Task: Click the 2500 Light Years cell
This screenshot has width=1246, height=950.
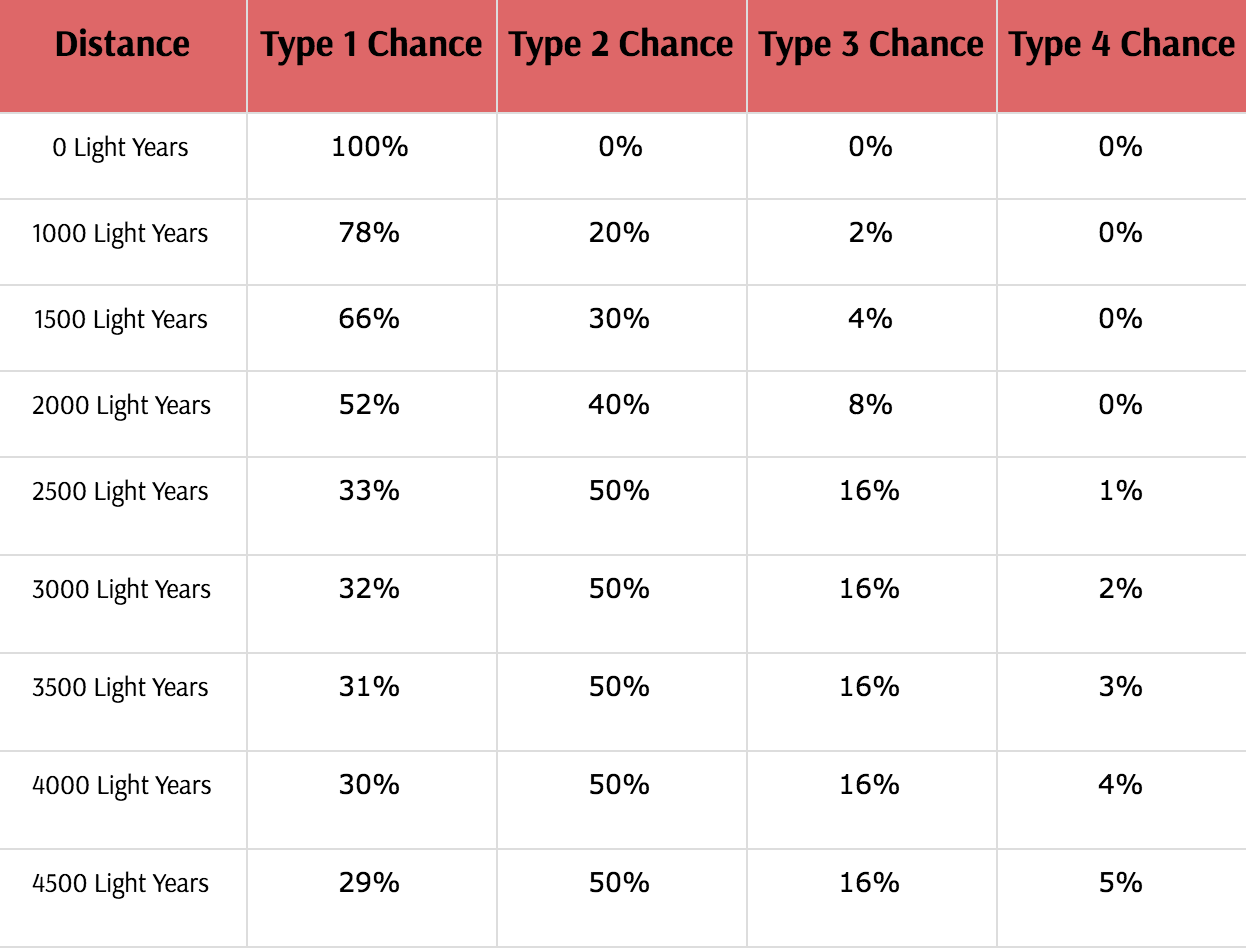Action: (x=121, y=492)
